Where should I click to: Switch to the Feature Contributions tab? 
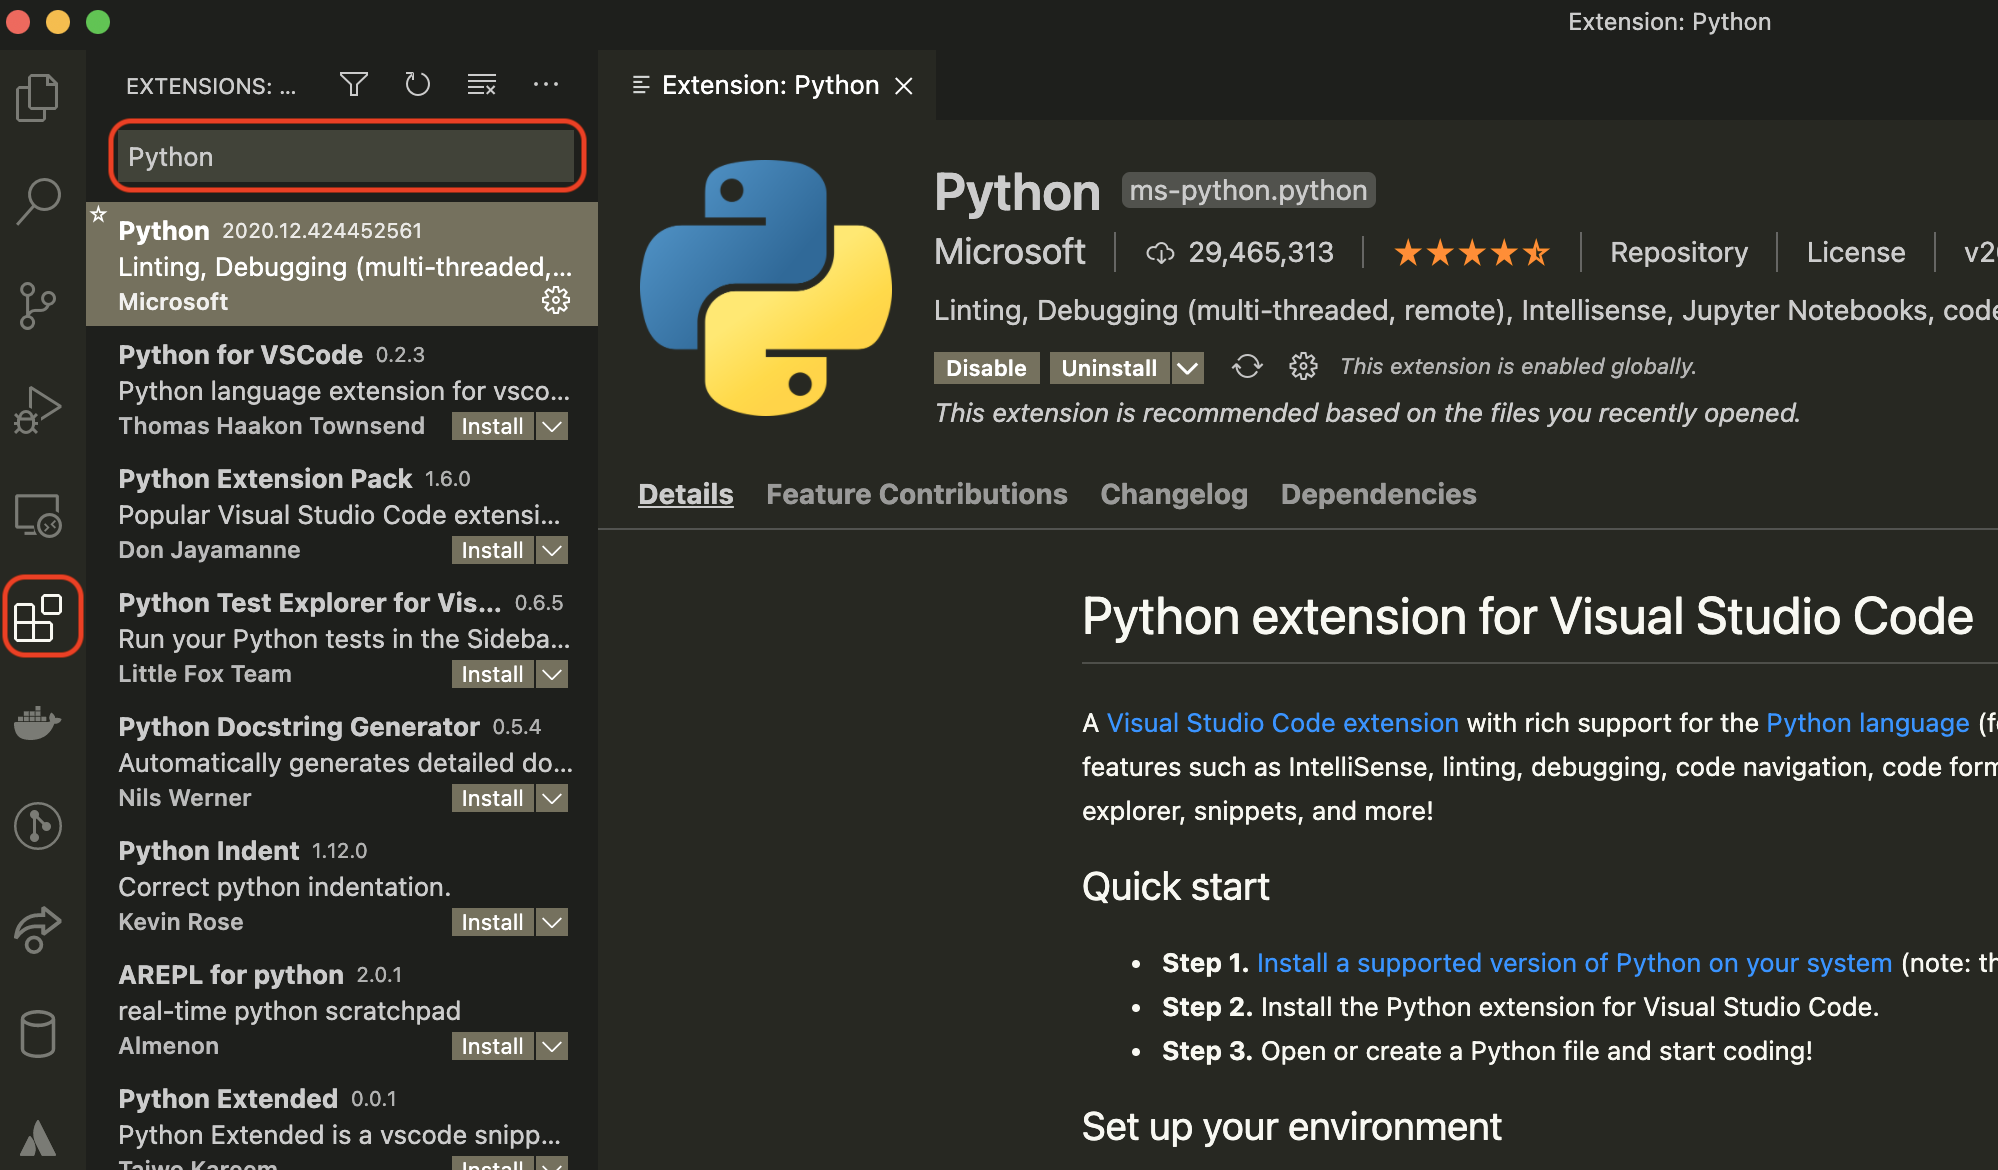916,494
